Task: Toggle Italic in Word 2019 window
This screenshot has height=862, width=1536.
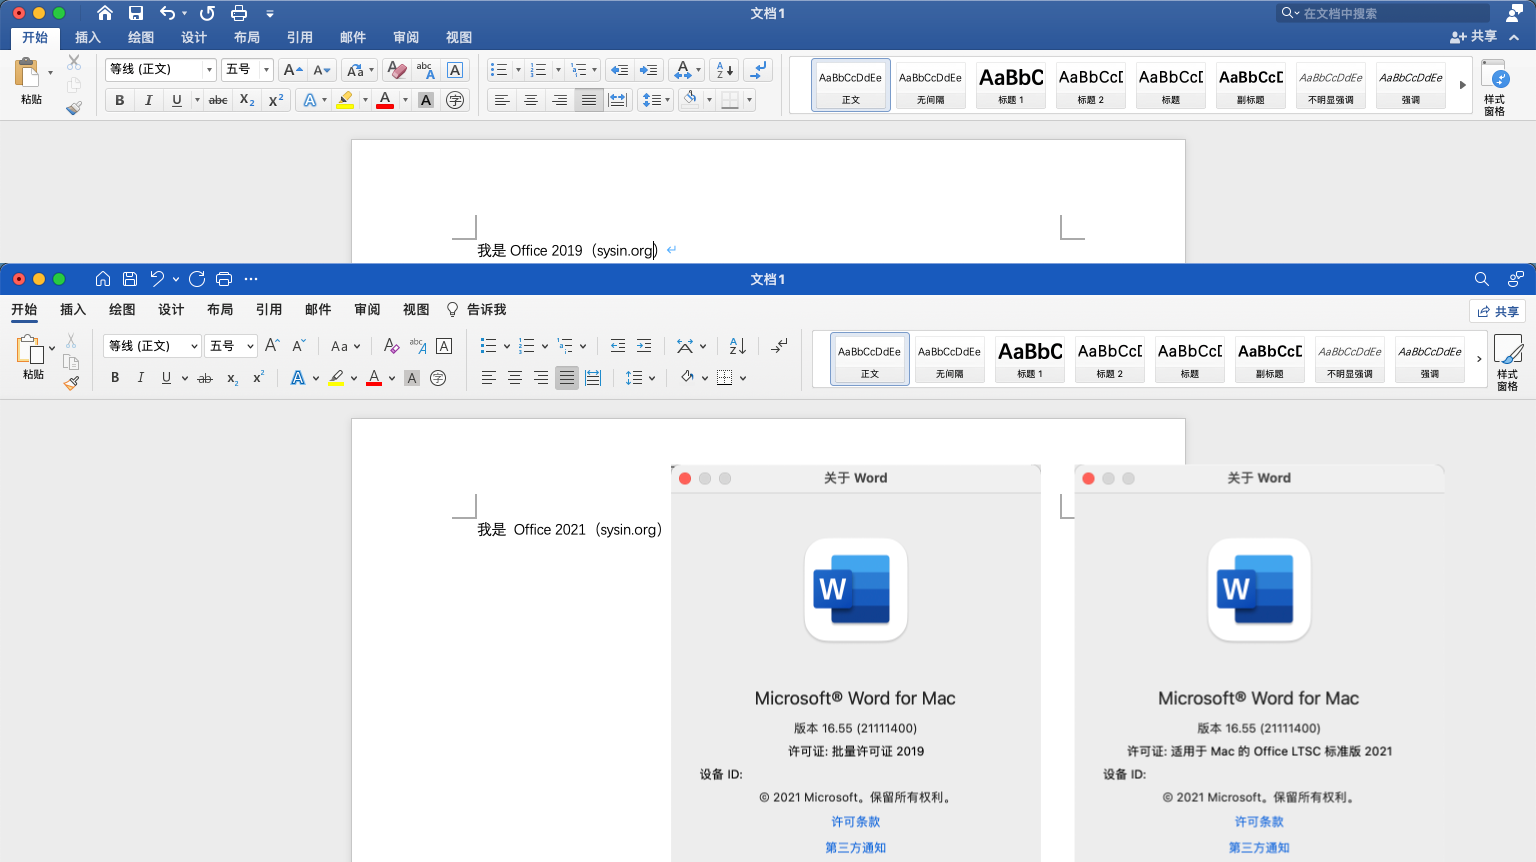Action: pyautogui.click(x=148, y=100)
